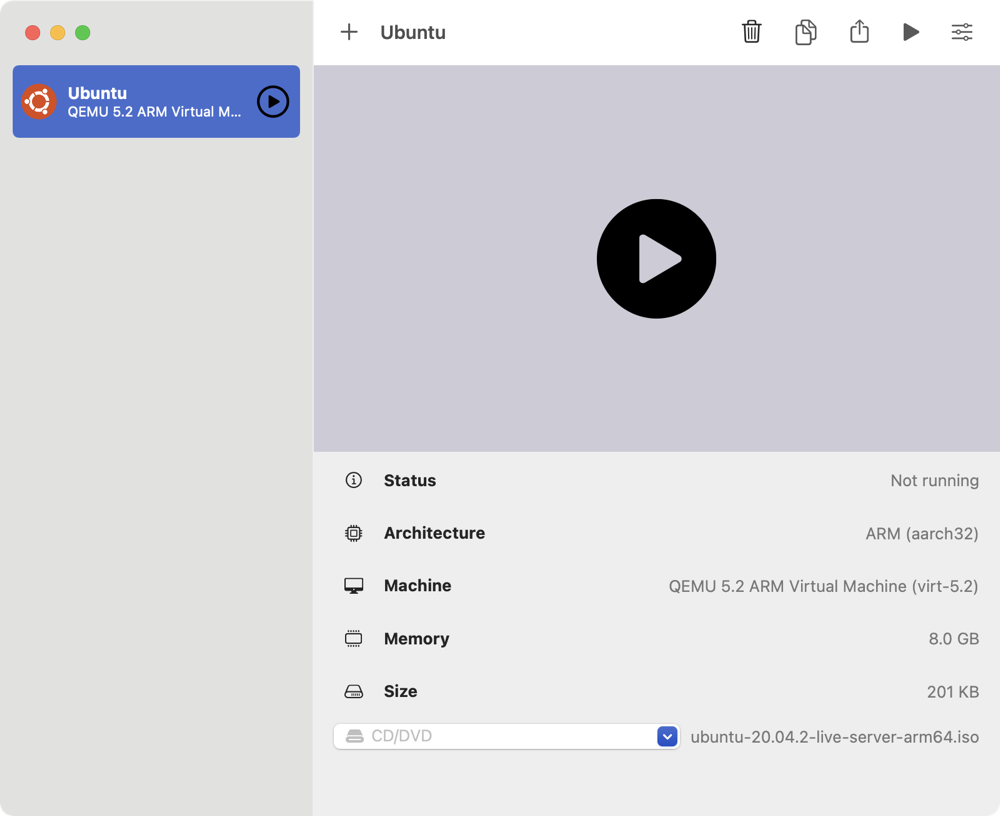Click the Status info icon

pos(353,481)
